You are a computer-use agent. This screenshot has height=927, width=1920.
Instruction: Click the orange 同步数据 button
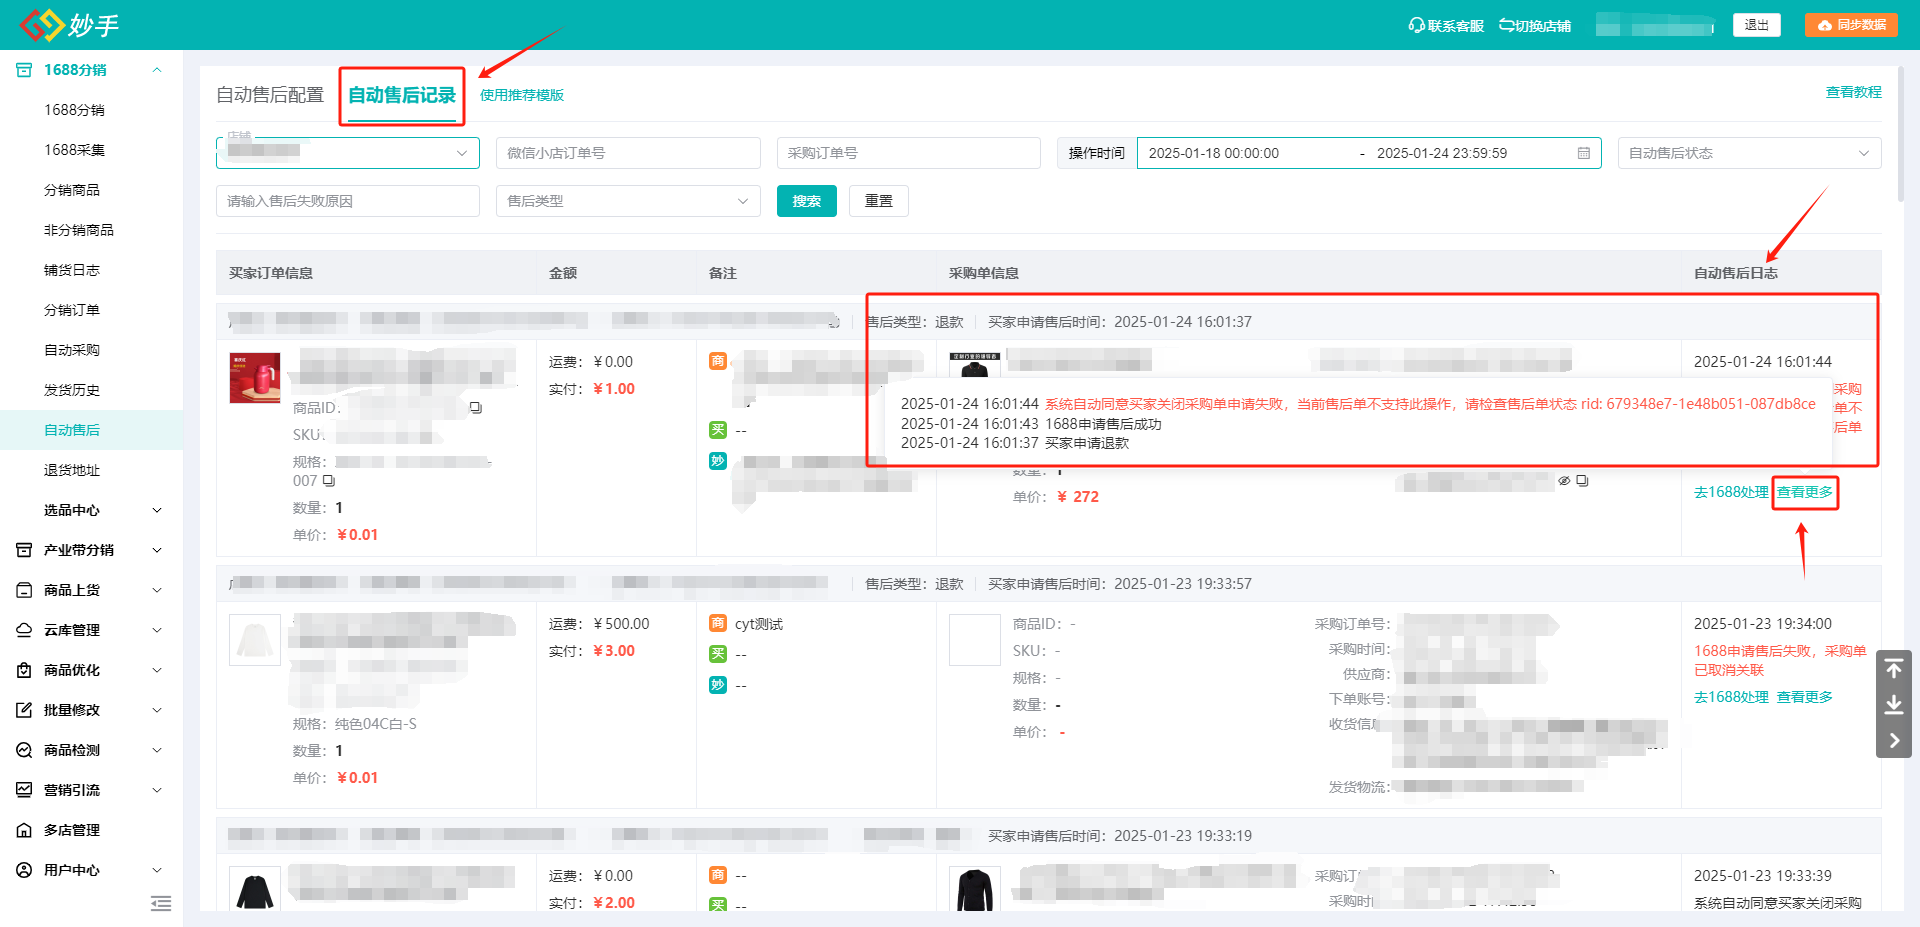tap(1851, 25)
